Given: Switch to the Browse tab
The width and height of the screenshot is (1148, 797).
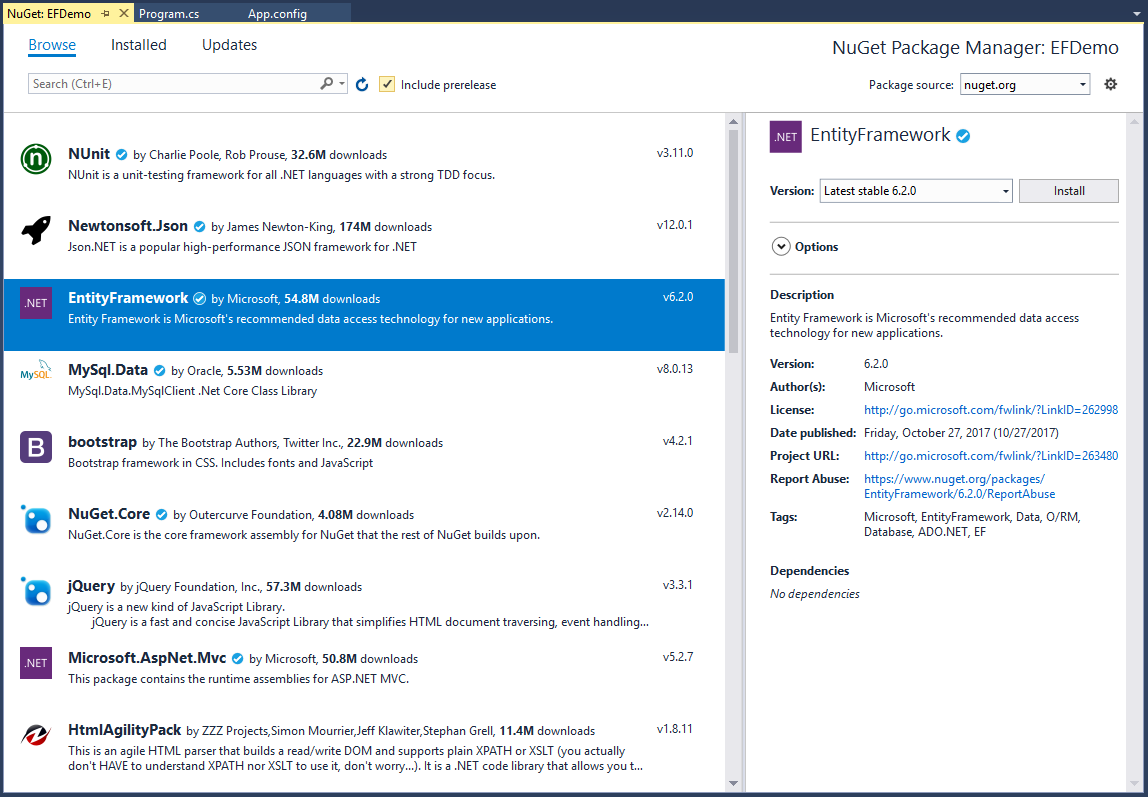Looking at the screenshot, I should [x=52, y=45].
